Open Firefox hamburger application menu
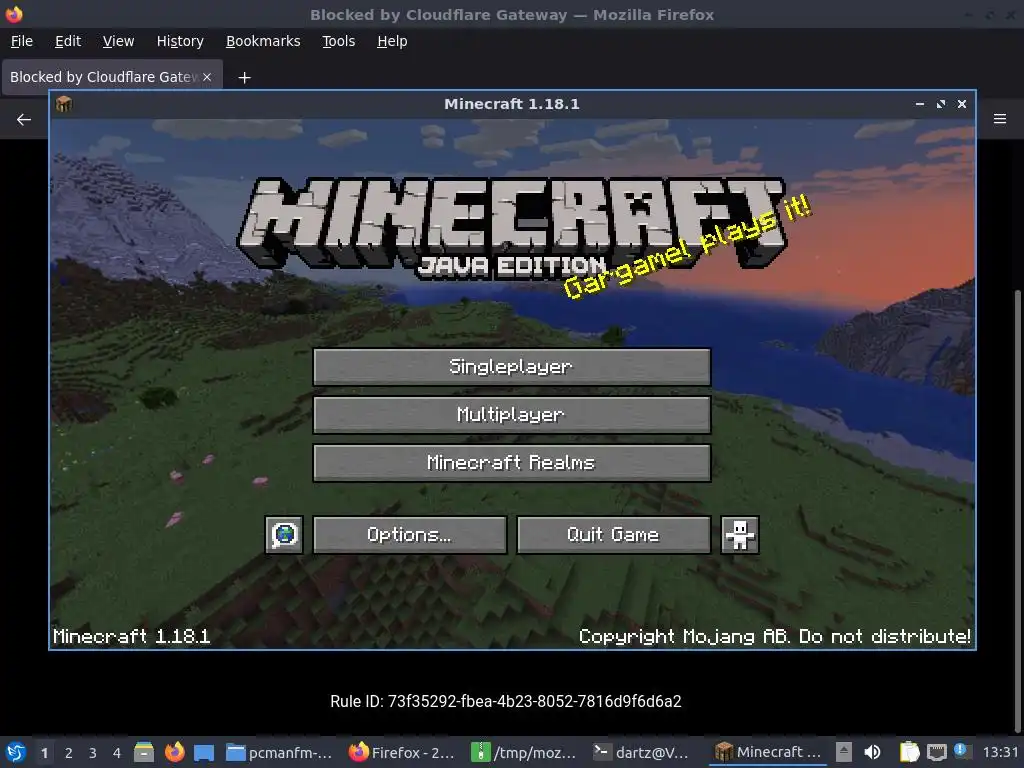The width and height of the screenshot is (1024, 768). 1000,119
